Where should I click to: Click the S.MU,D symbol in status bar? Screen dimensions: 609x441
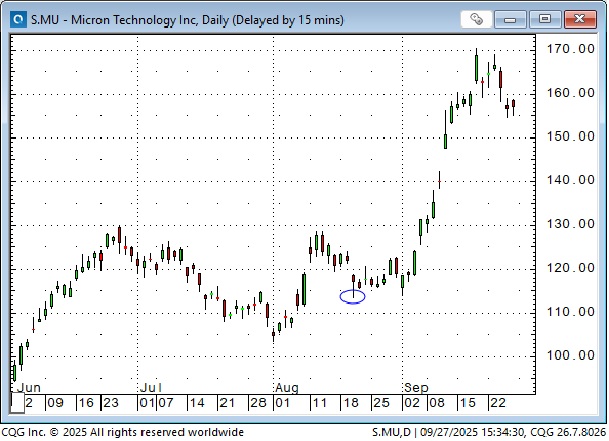point(390,432)
